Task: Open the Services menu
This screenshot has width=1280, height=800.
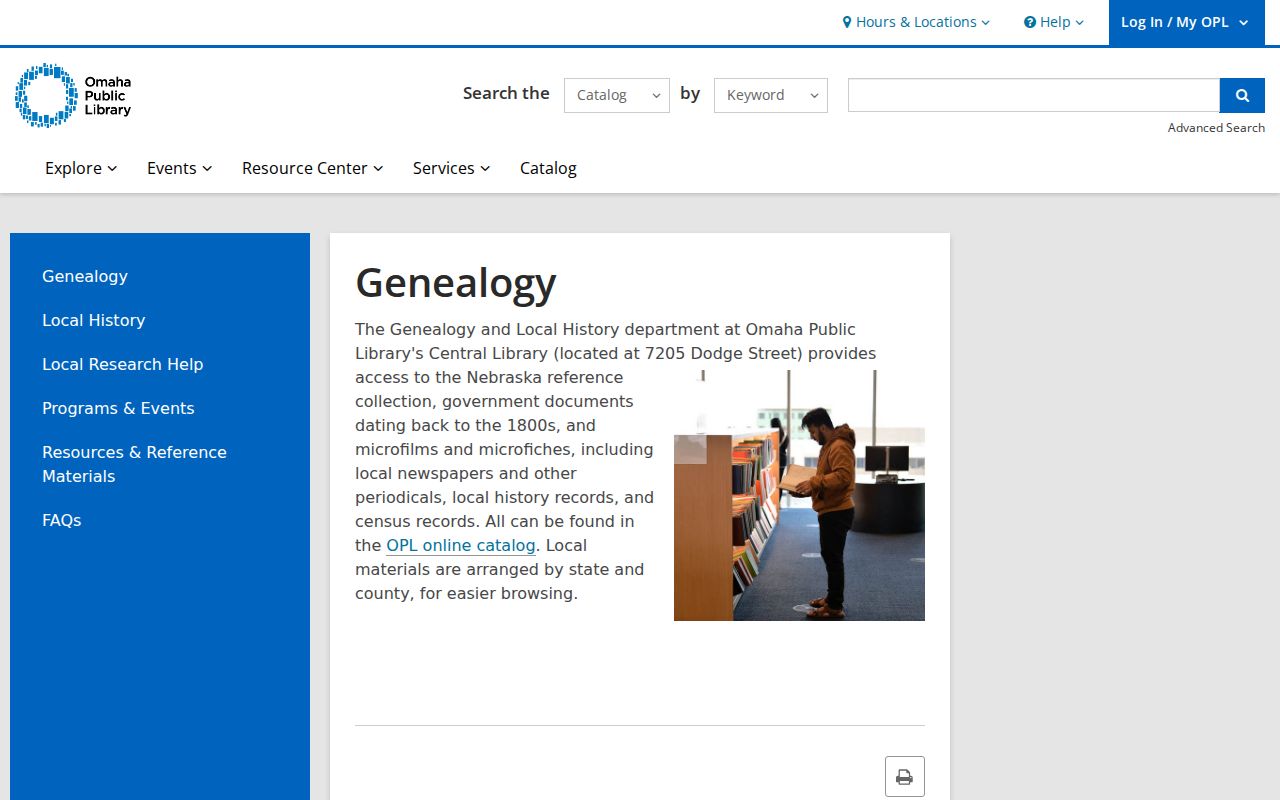Action: tap(452, 168)
